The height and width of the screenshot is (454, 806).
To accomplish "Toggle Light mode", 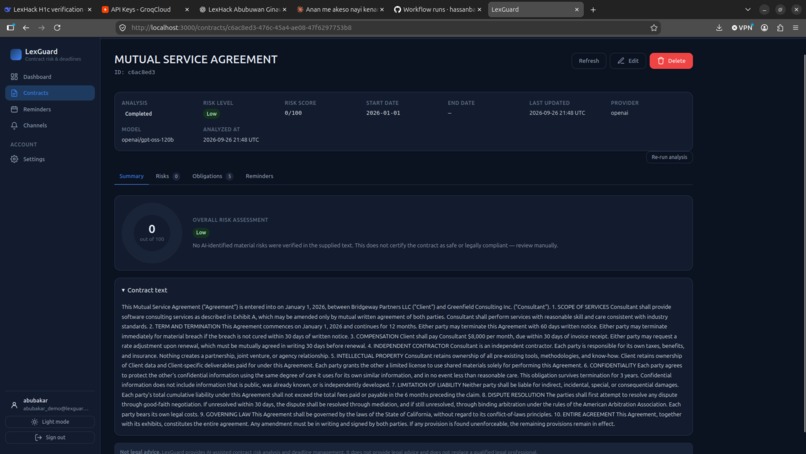I will tap(50, 422).
